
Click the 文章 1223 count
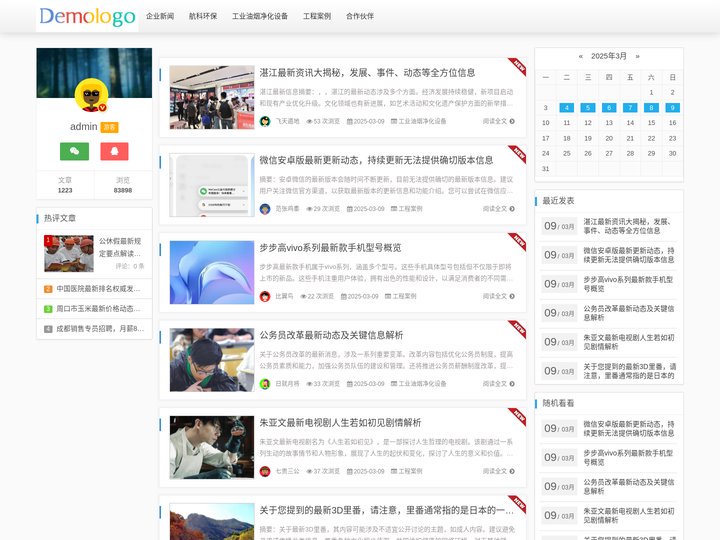click(65, 185)
